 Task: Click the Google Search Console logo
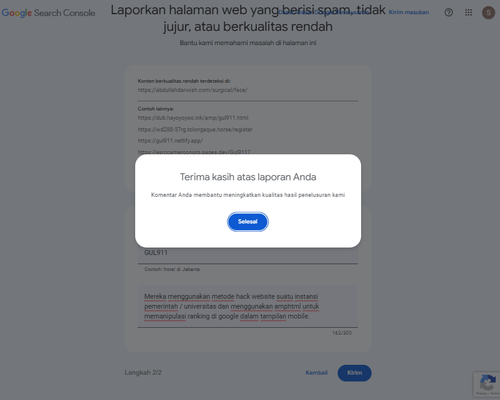(x=48, y=13)
